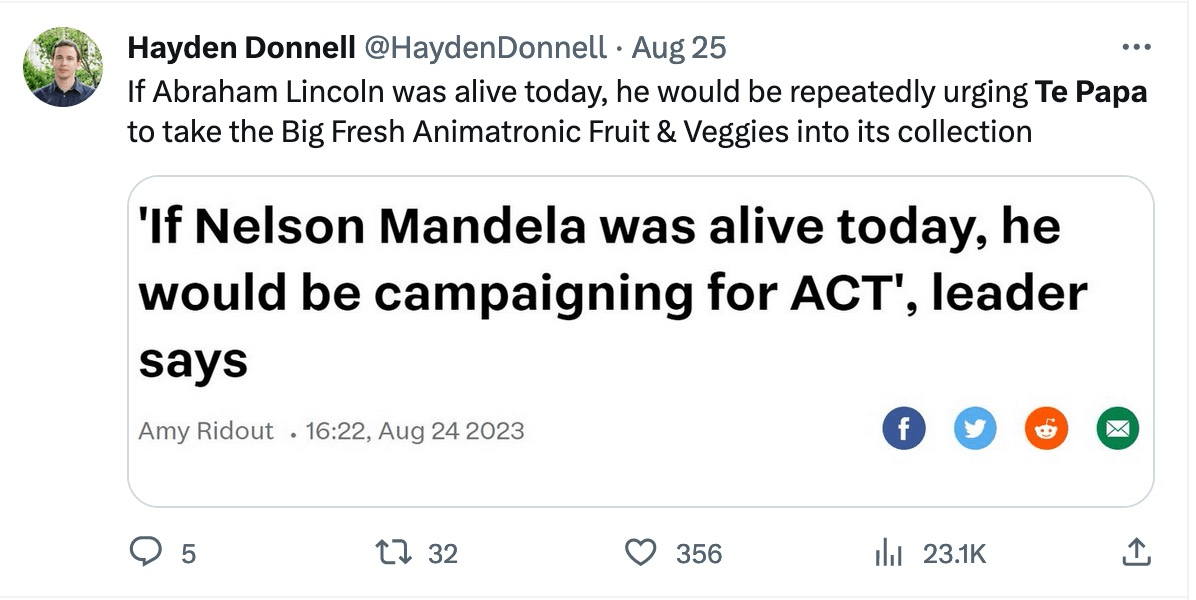
Task: Click the share upload arrow icon
Action: coord(1135,551)
